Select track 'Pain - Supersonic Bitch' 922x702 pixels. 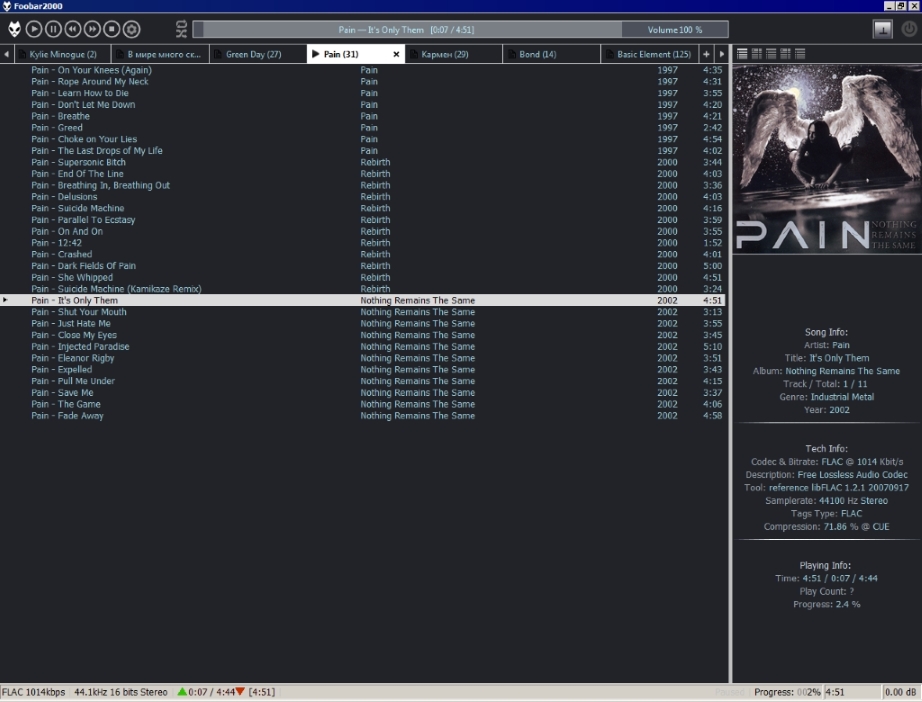(362, 162)
